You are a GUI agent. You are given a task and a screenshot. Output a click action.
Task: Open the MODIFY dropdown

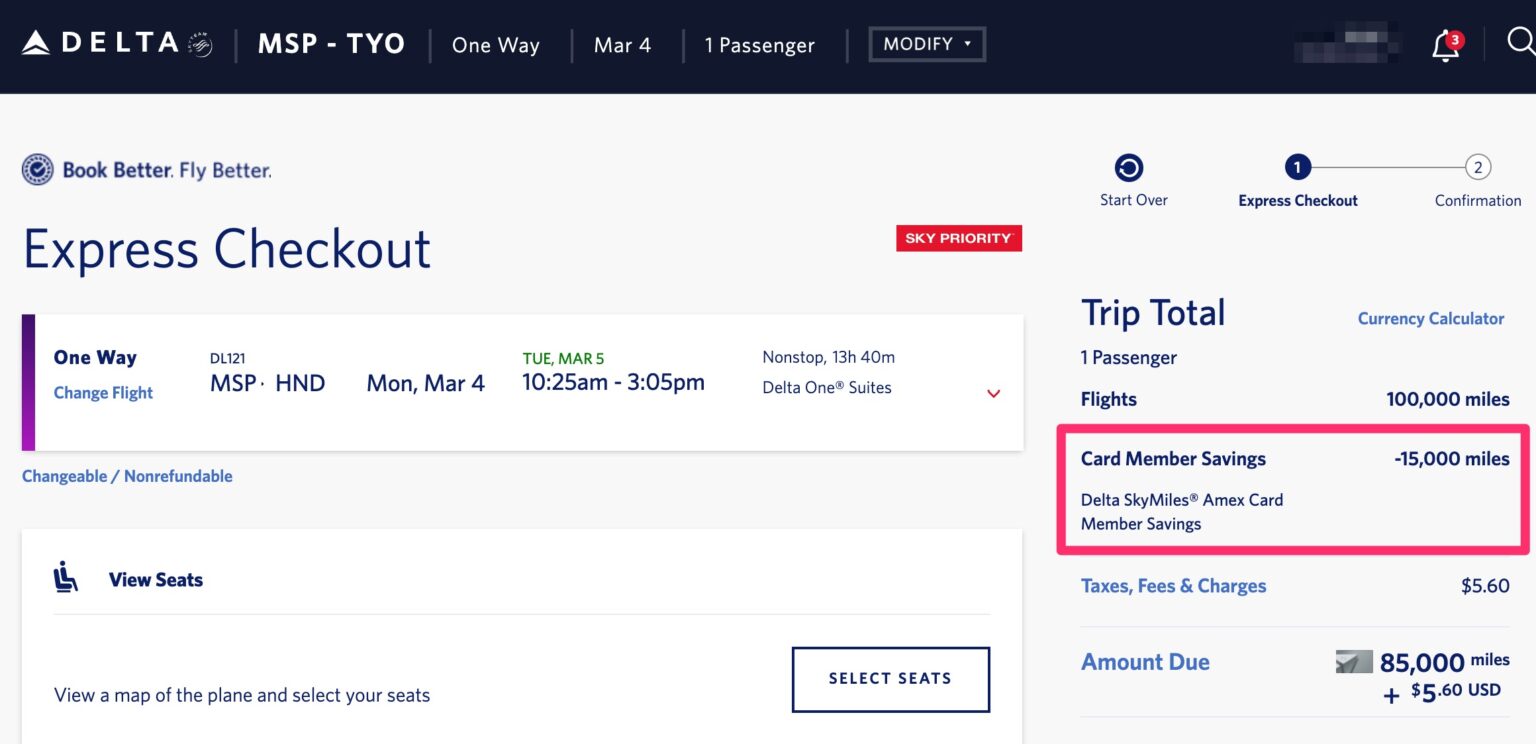coord(926,44)
